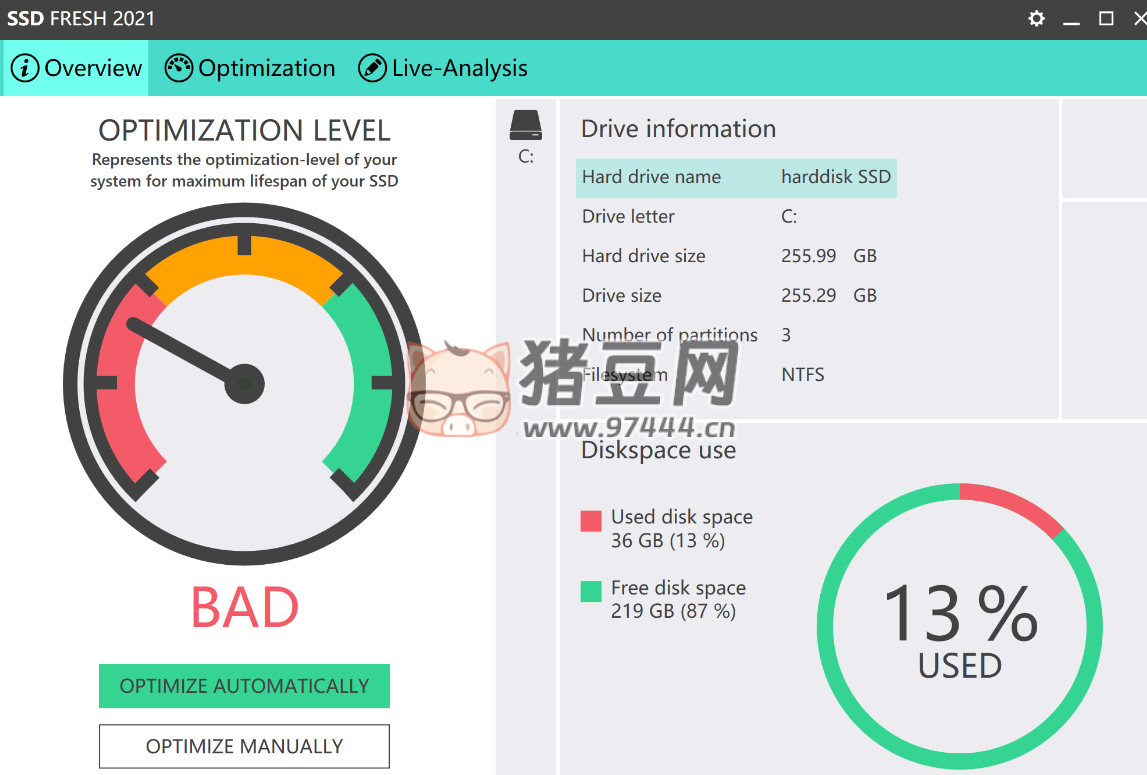Click the Optimization gauge icon
Screen dimensions: 1147x775
tap(178, 68)
